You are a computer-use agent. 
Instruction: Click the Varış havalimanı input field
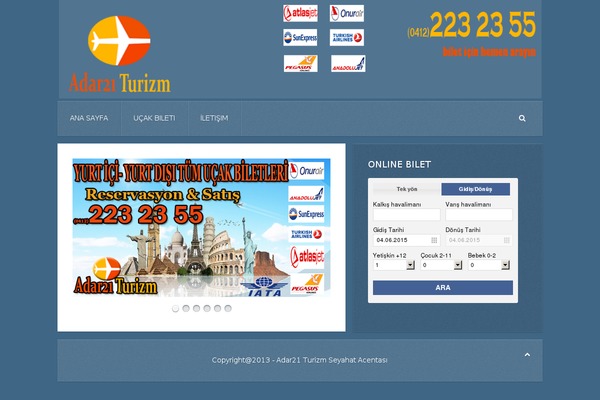479,215
